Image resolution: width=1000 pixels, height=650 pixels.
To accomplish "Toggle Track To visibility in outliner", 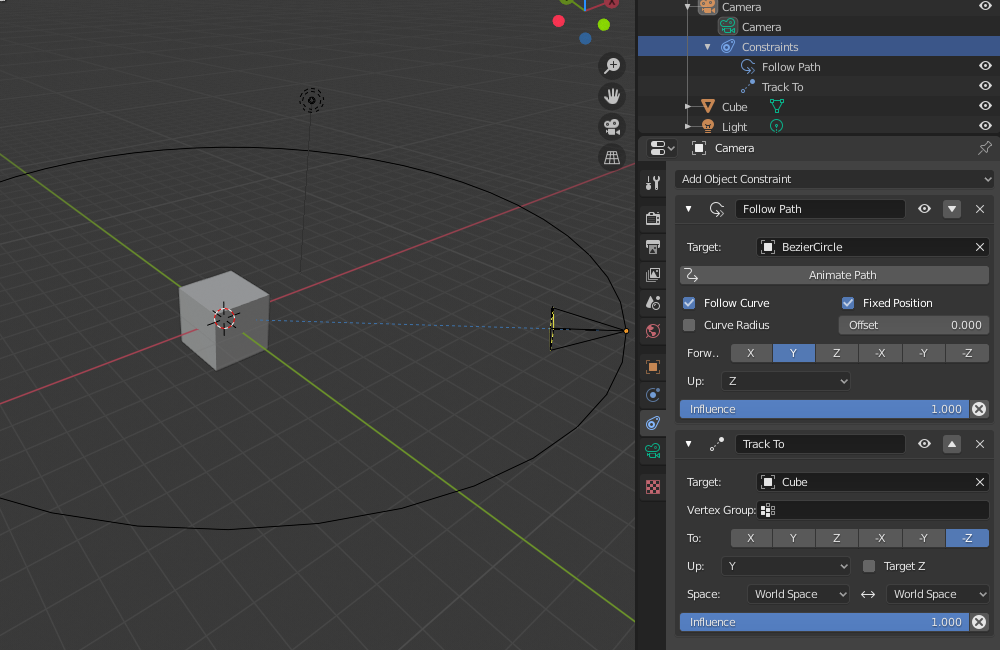I will (x=985, y=85).
